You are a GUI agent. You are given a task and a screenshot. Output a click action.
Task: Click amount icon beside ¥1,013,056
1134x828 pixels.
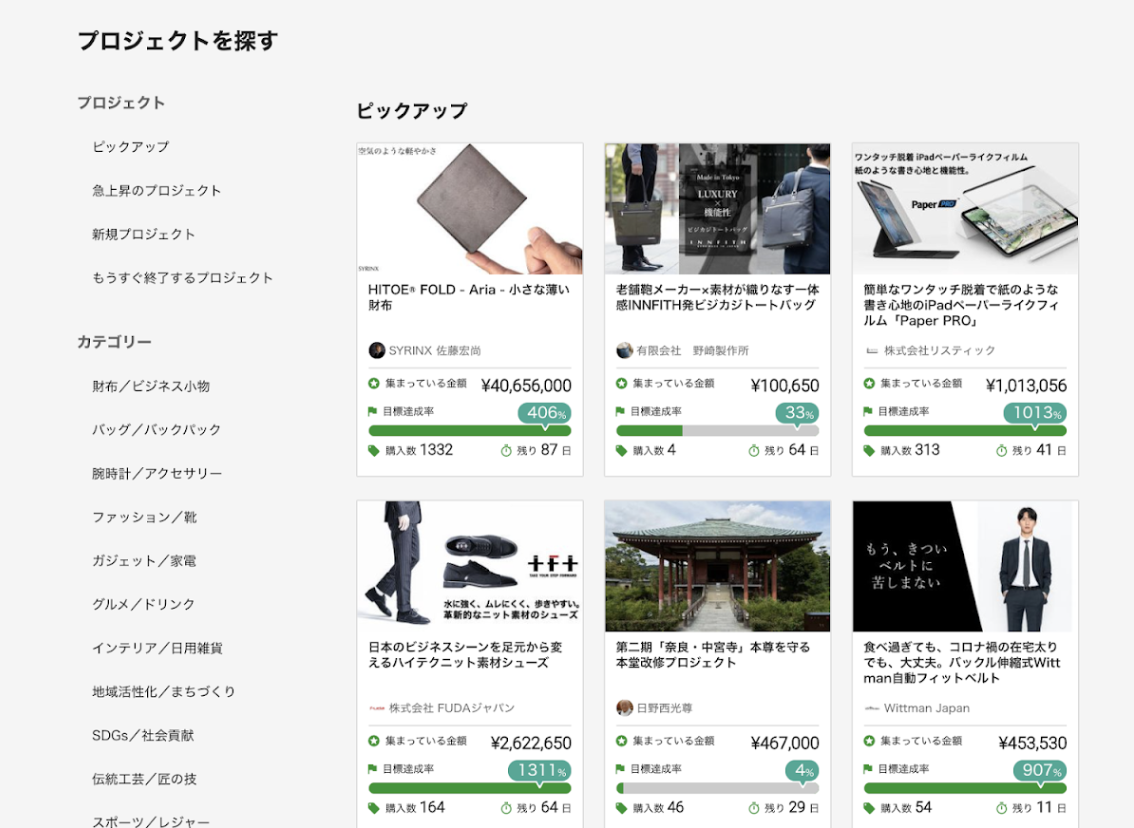tap(869, 383)
